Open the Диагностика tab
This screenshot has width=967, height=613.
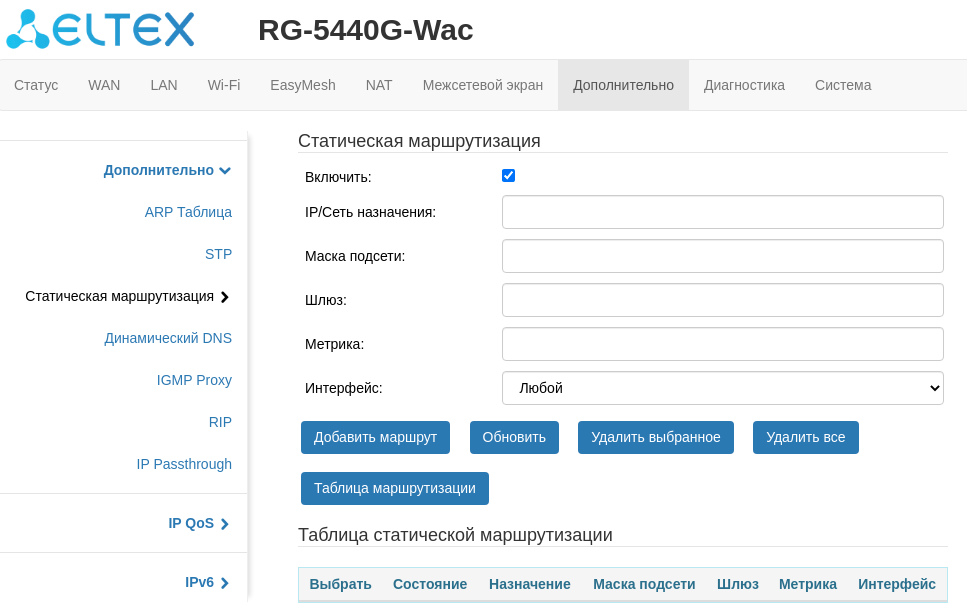click(x=744, y=85)
